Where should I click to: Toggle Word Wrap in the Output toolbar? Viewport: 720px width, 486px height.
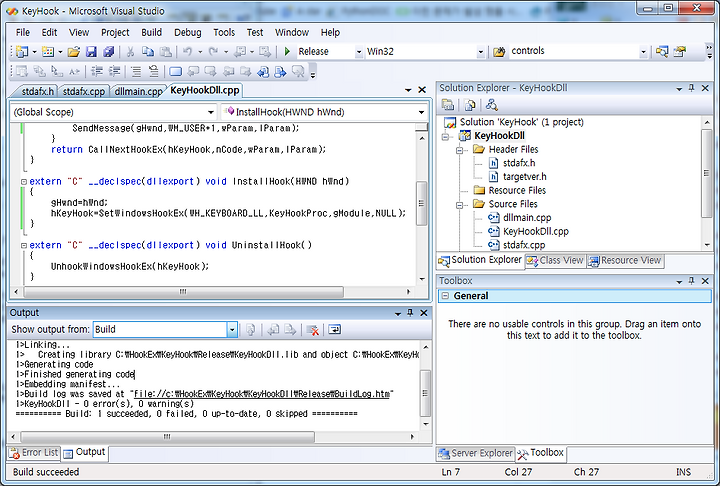tap(335, 329)
